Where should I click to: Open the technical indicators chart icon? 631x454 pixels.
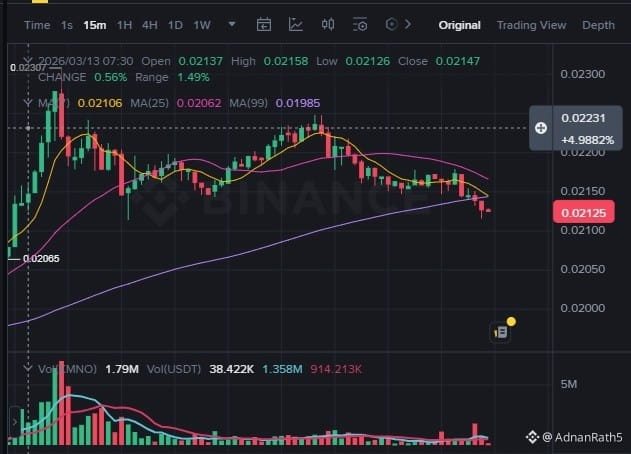[x=296, y=25]
